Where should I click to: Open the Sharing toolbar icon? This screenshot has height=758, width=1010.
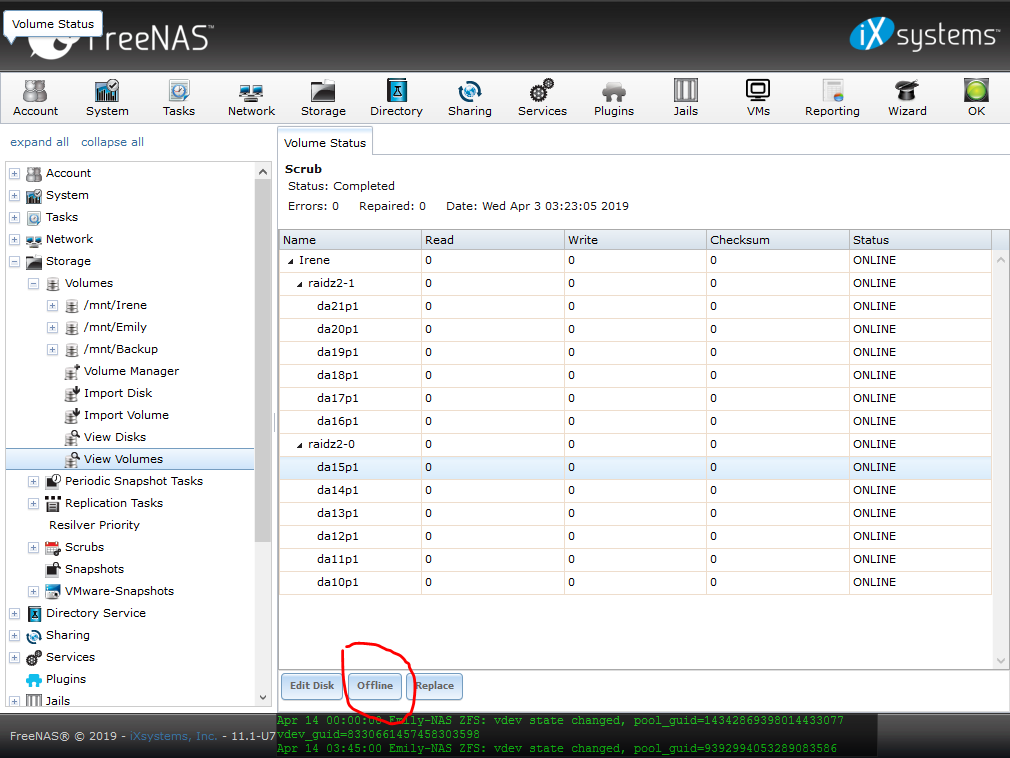coord(470,98)
